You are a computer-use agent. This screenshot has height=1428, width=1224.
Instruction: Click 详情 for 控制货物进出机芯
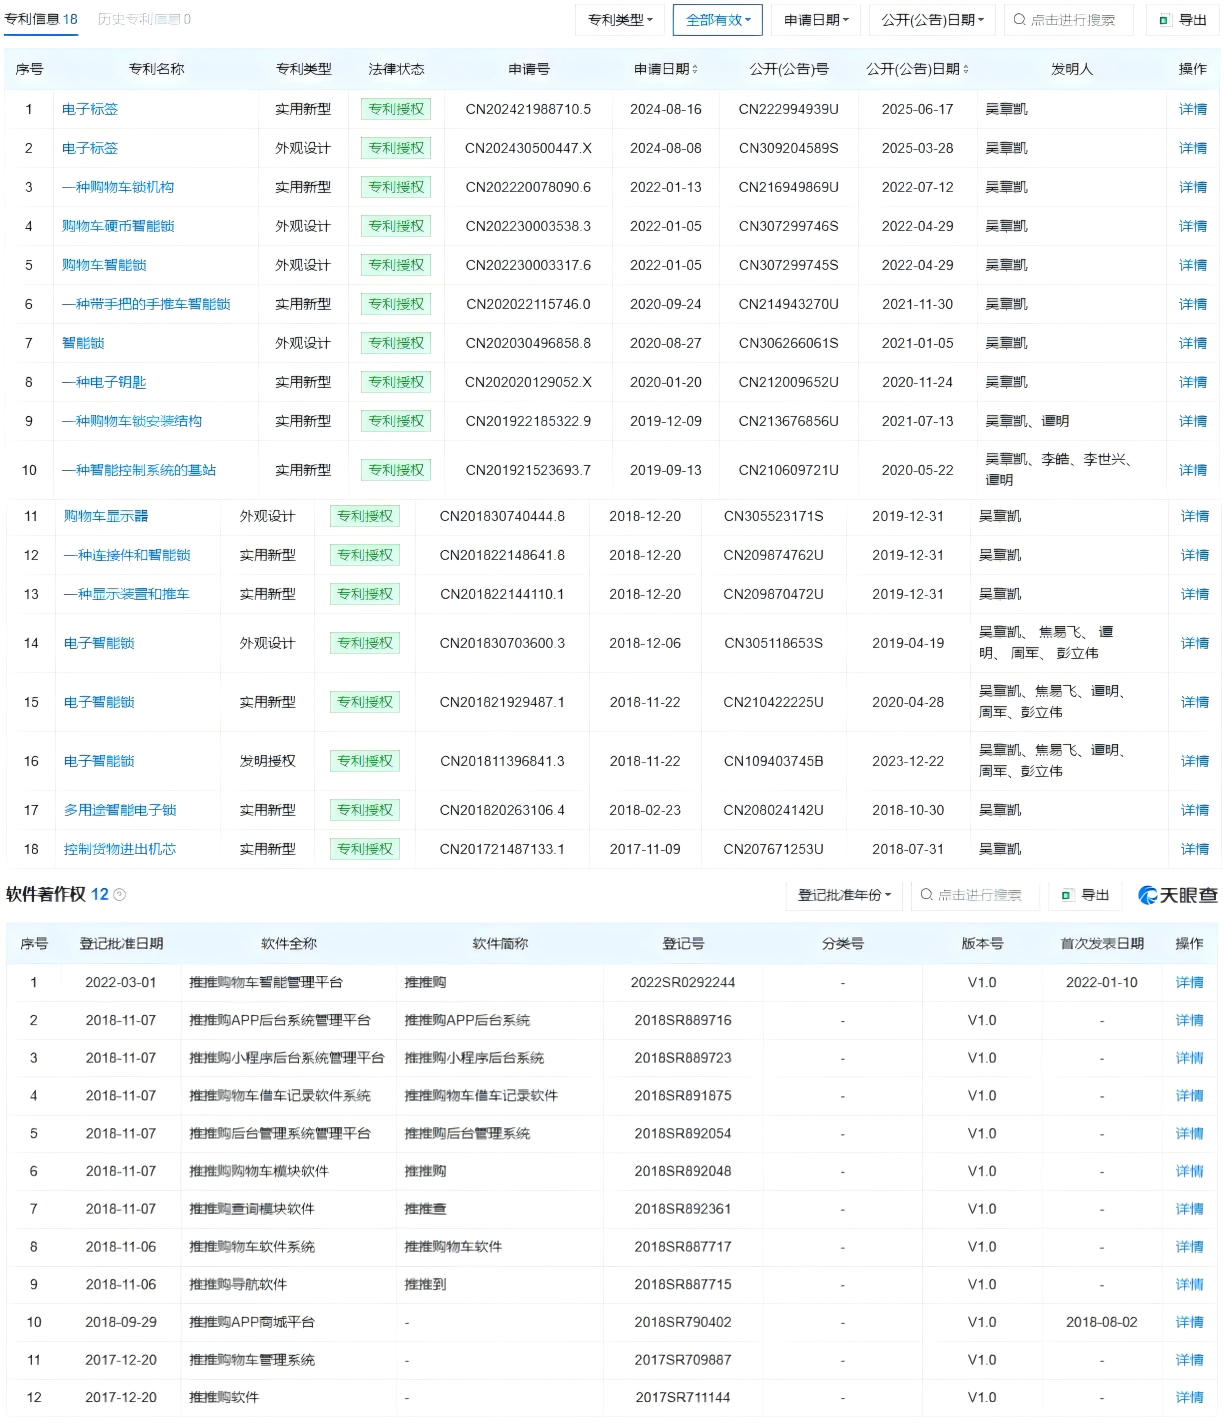point(1192,848)
